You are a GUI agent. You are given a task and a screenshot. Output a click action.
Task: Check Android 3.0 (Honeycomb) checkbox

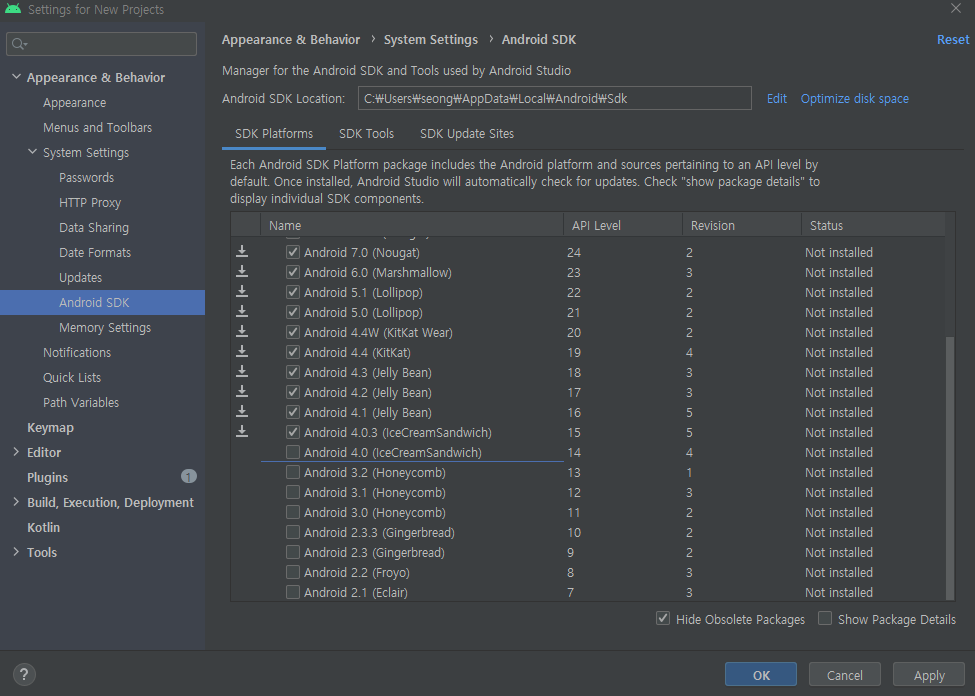[x=293, y=512]
